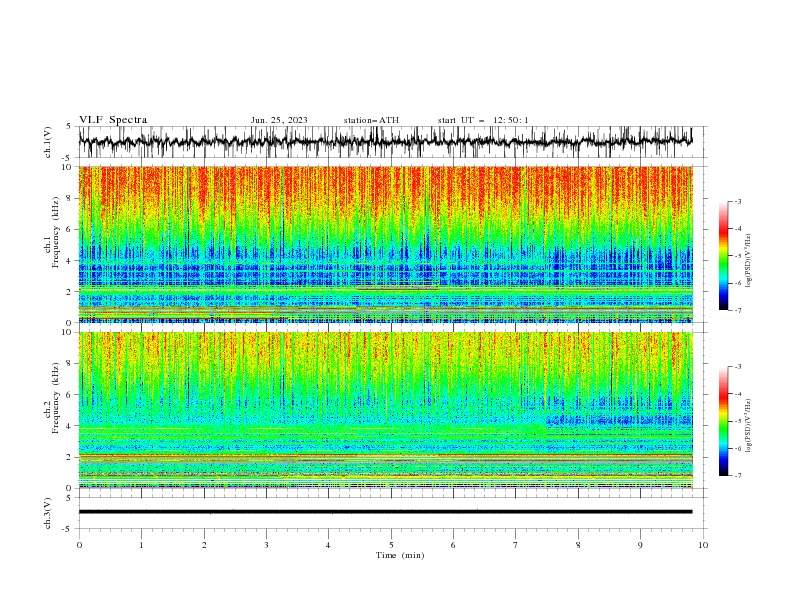Click the "ch.1(V)" waveform axis label

pos(48,142)
